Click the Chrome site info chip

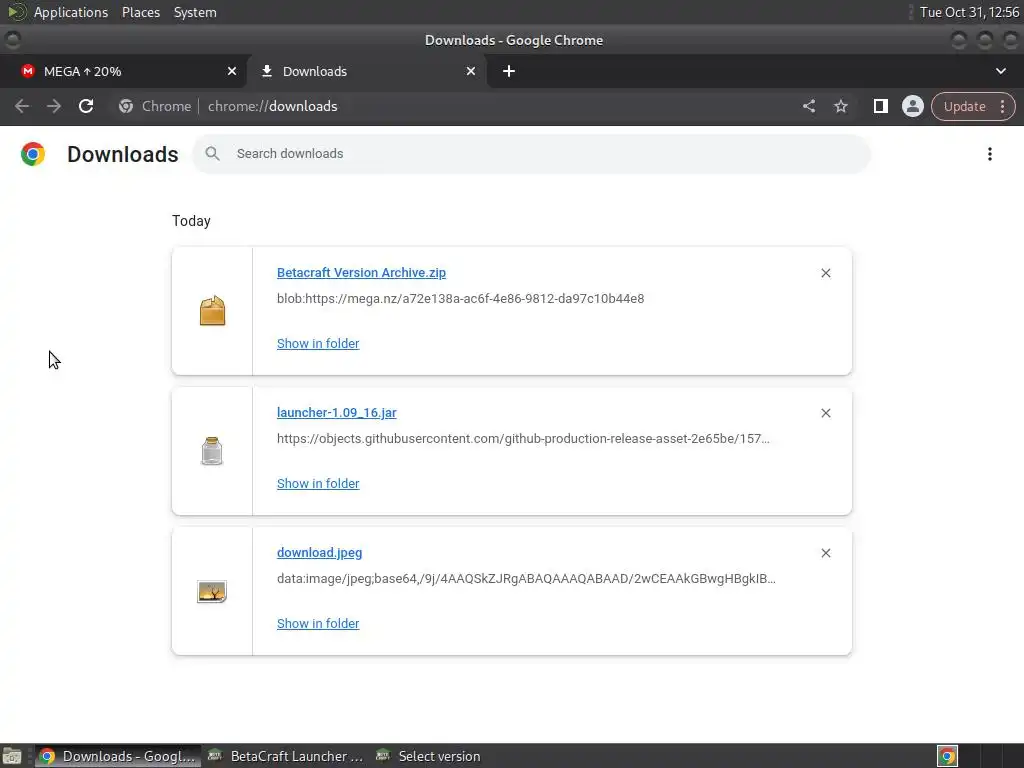(x=155, y=106)
